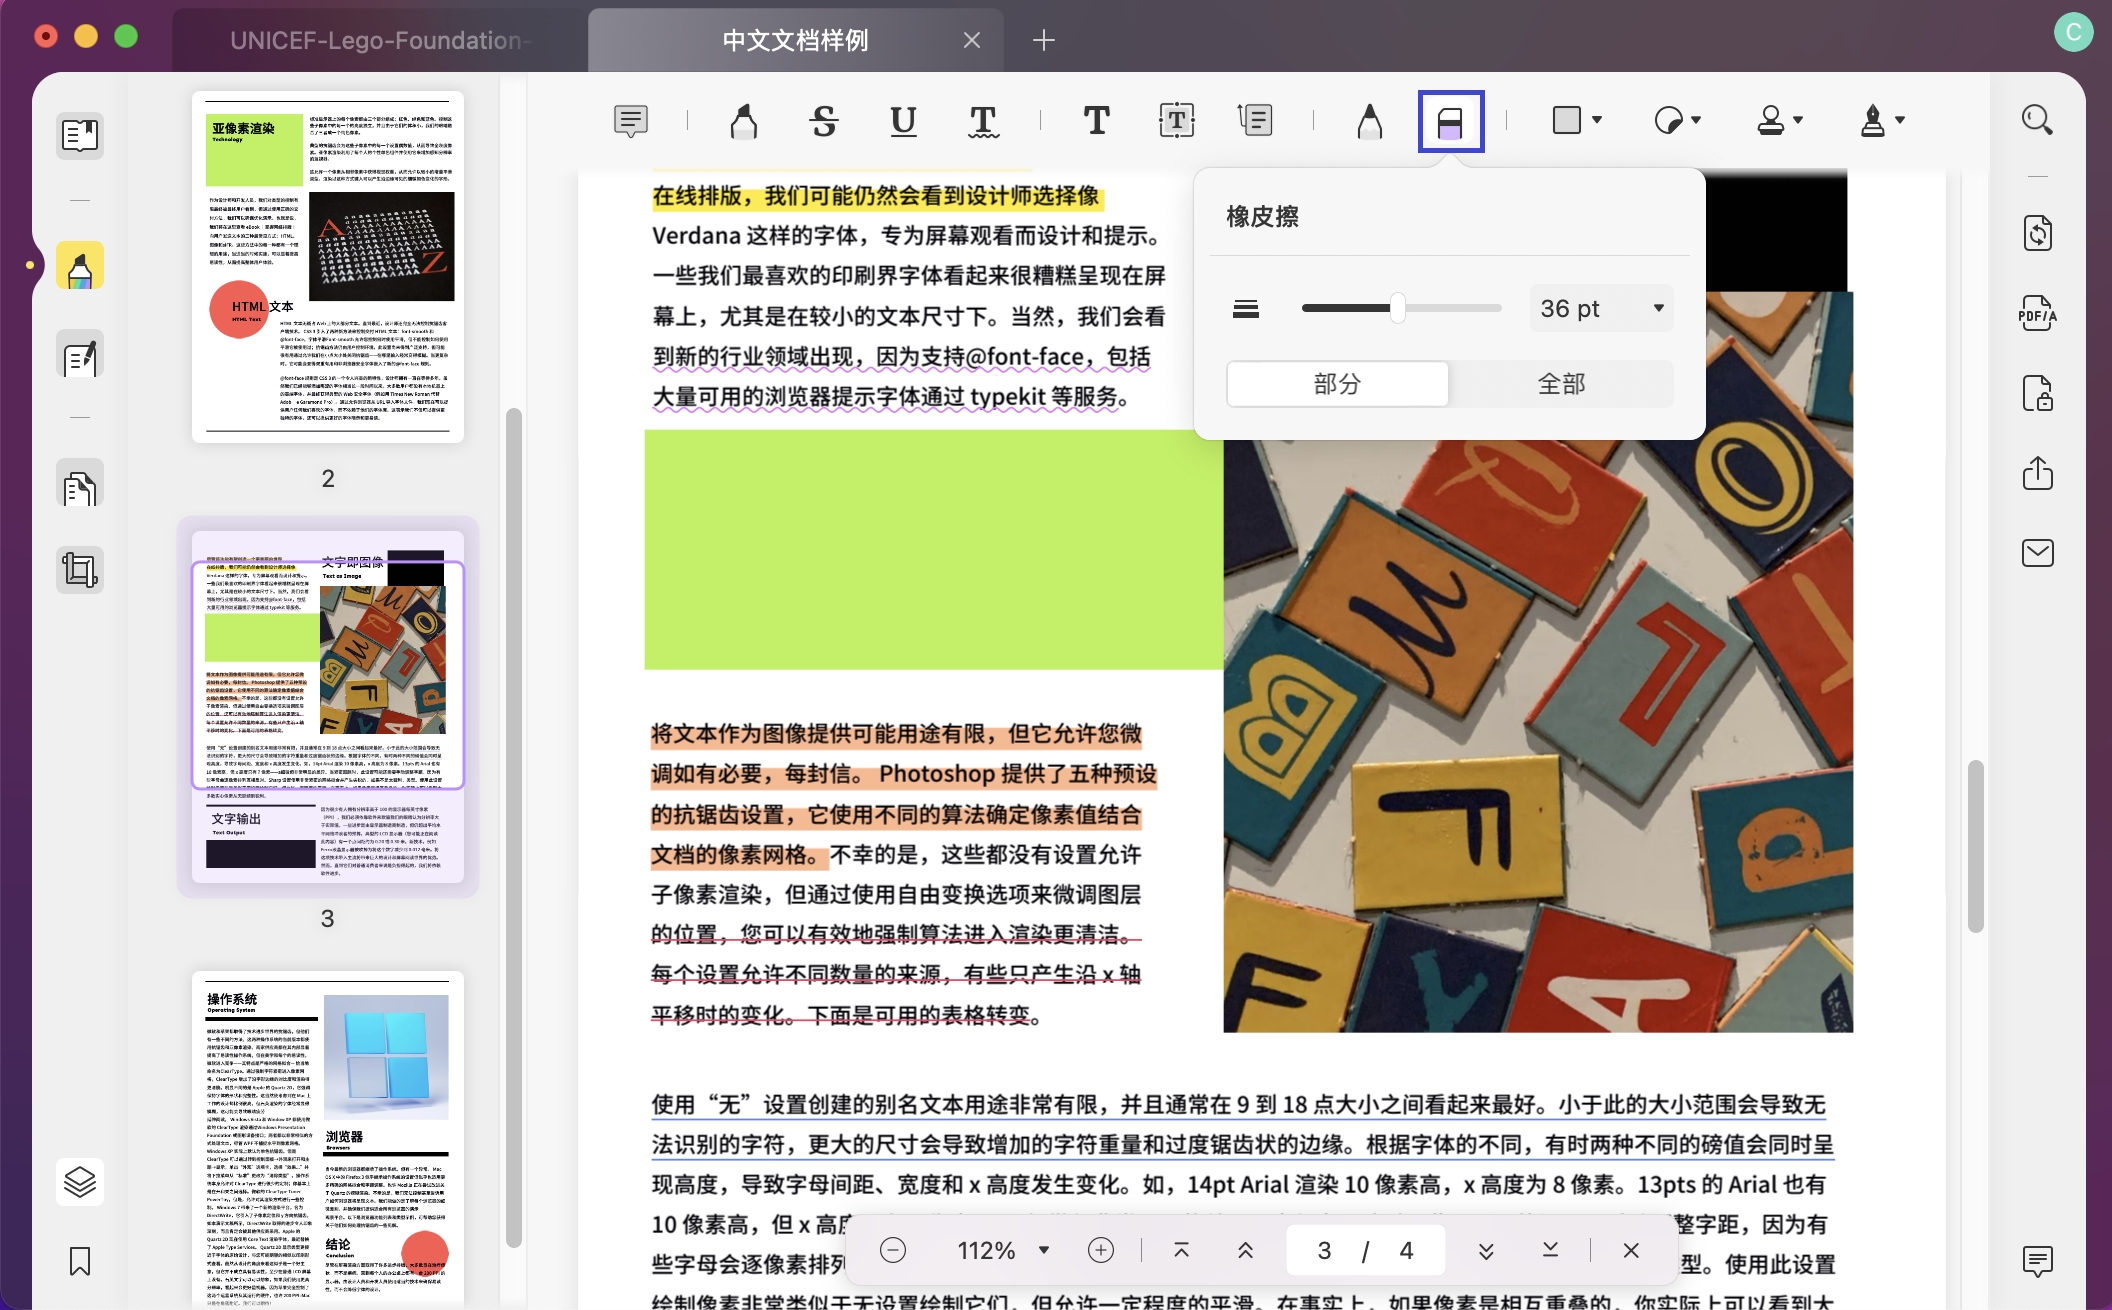The width and height of the screenshot is (2112, 1310).
Task: Select the text comment tool
Action: (1096, 121)
